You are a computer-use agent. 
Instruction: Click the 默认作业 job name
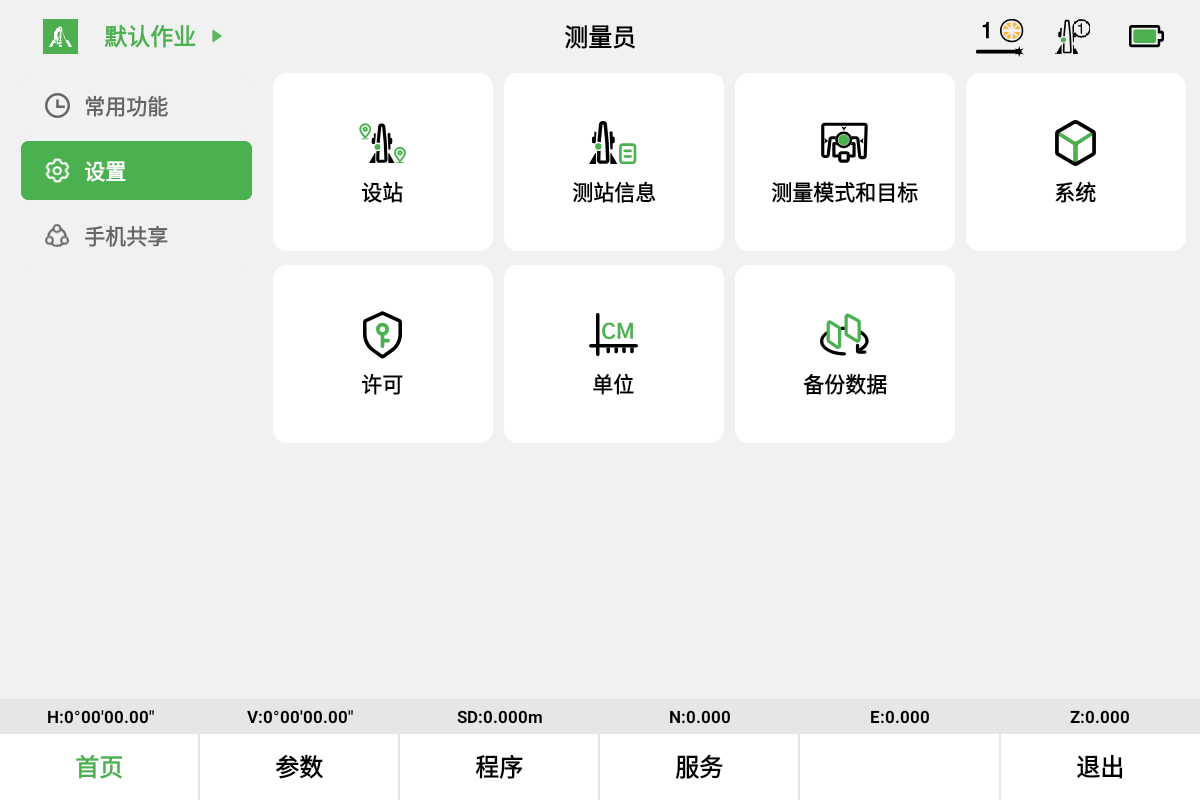[x=150, y=37]
